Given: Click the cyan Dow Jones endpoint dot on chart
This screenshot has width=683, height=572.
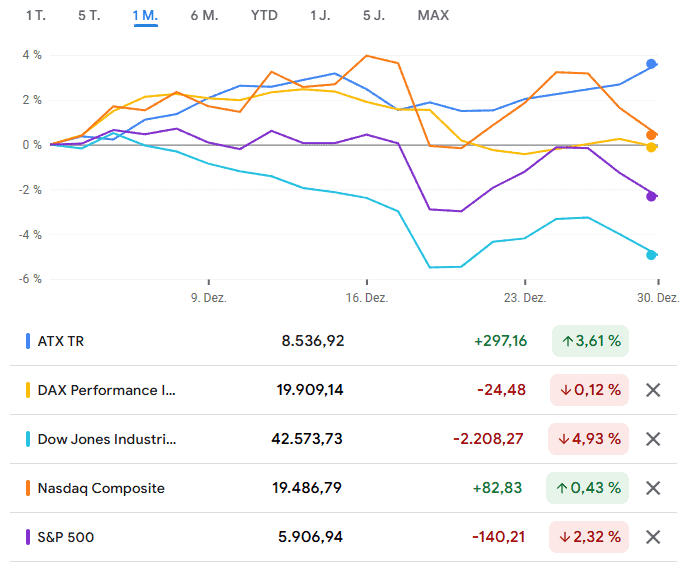Looking at the screenshot, I should 651,255.
